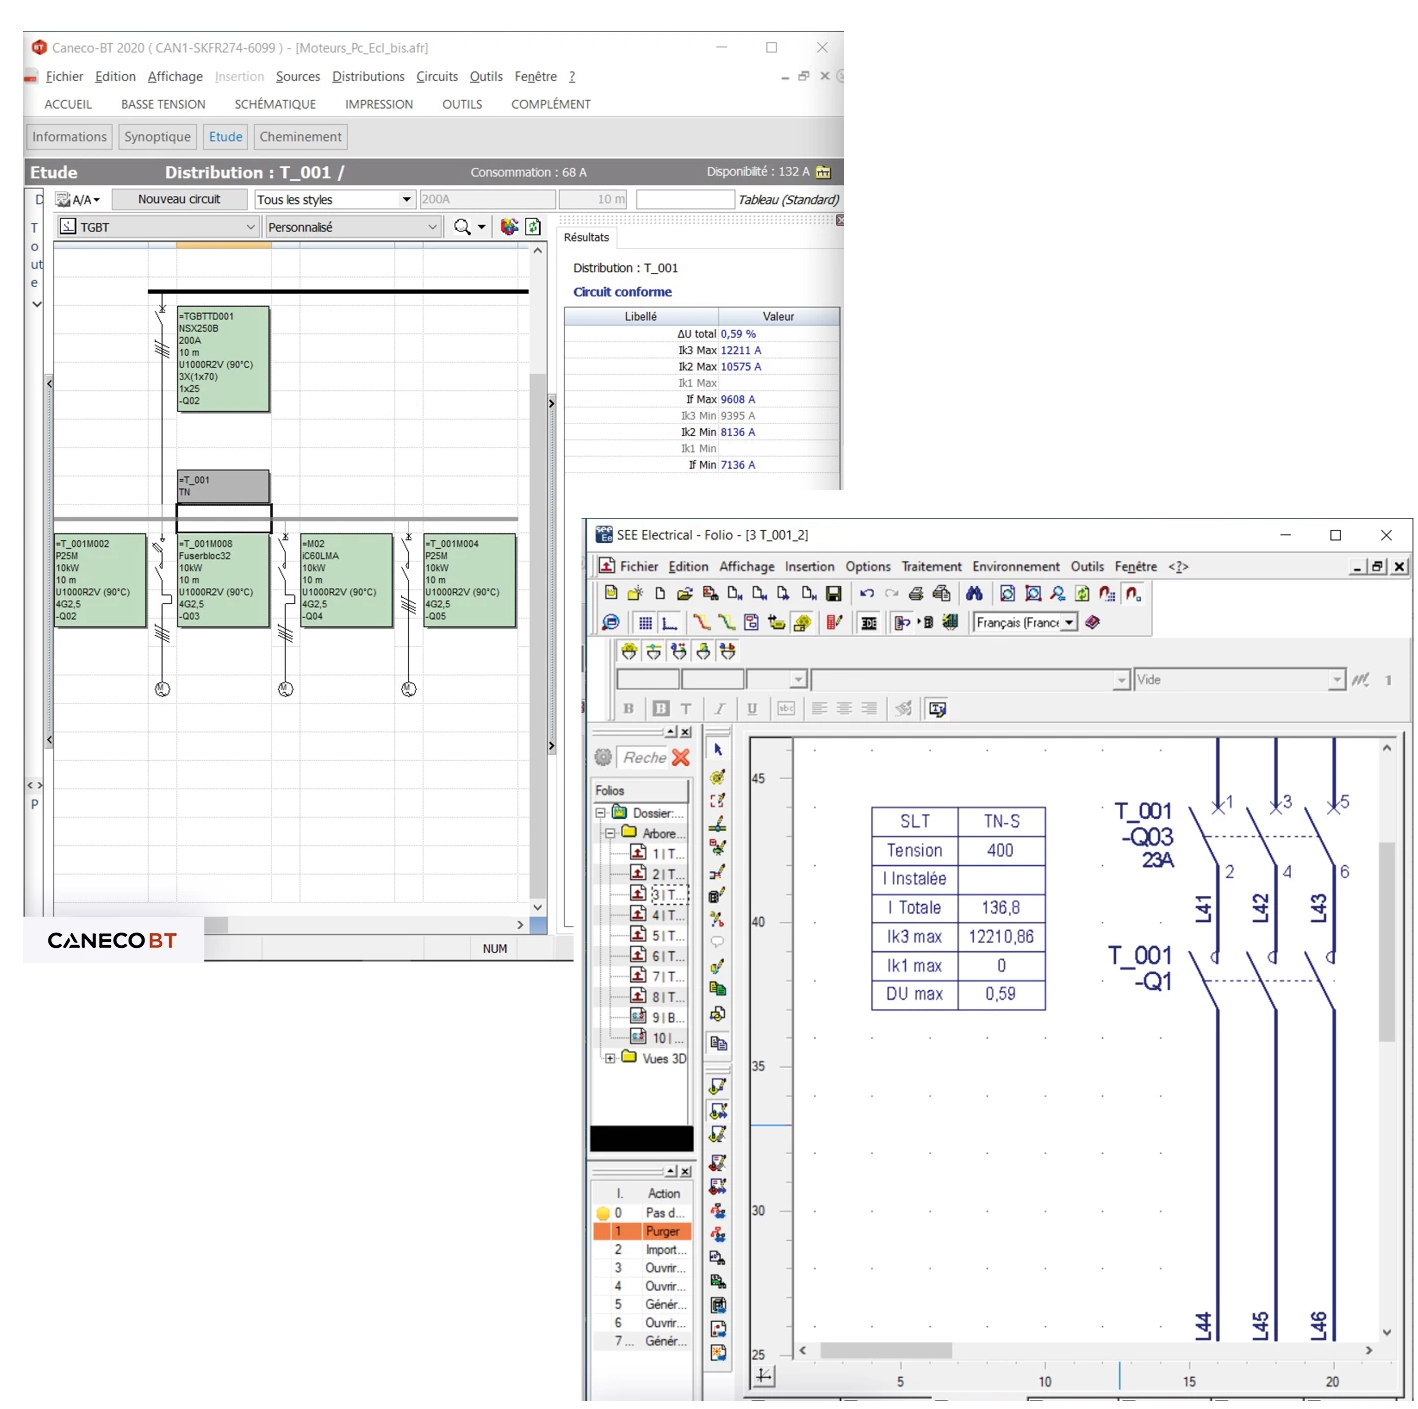This screenshot has height=1409, width=1418.
Task: Click the binoculars Find icon
Action: click(x=973, y=594)
